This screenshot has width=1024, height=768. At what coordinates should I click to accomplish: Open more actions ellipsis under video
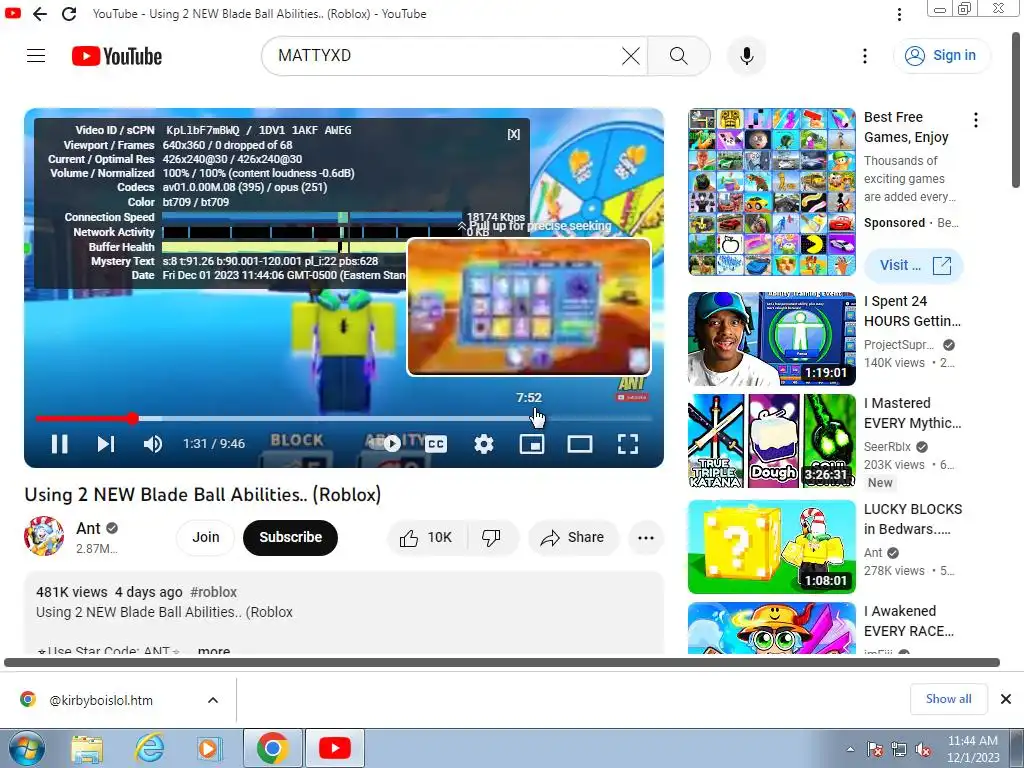point(646,537)
